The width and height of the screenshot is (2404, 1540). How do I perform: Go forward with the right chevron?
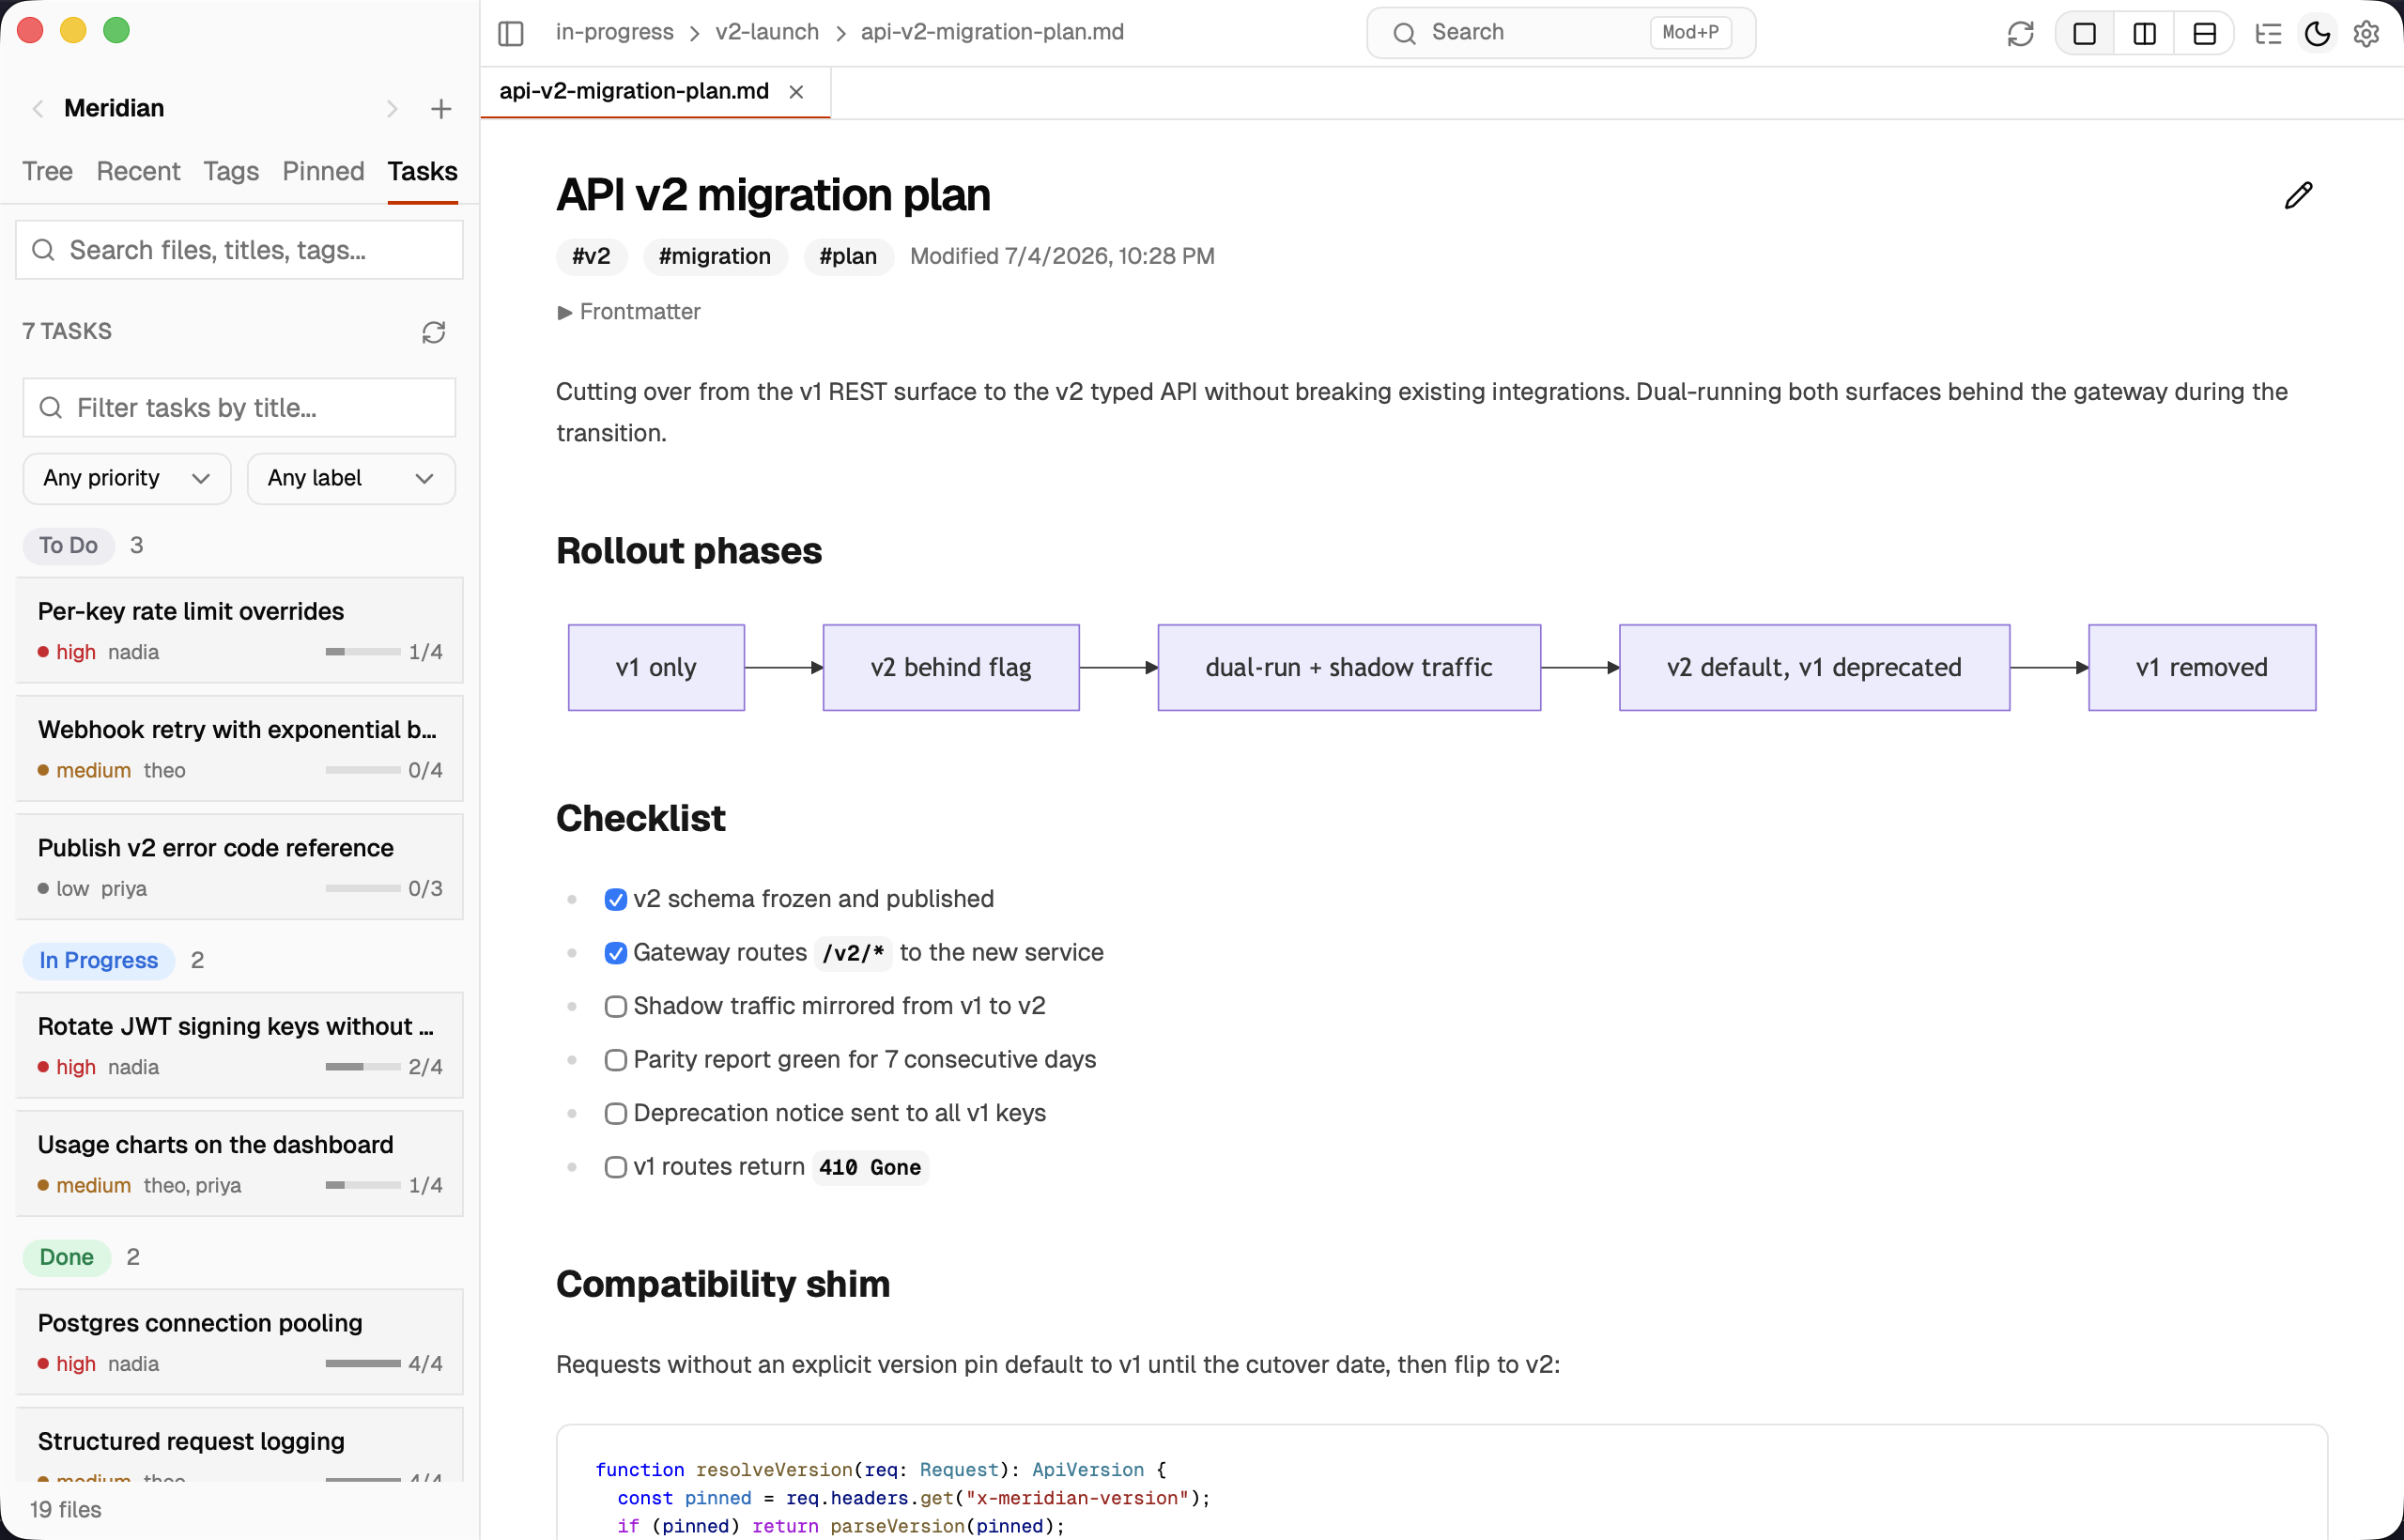point(392,109)
